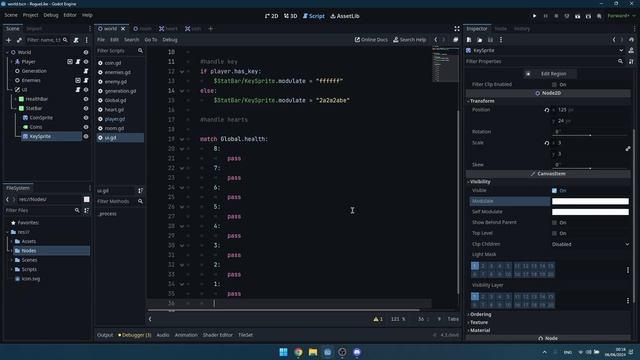640x360 pixels.
Task: Open Search Help
Action: point(409,40)
